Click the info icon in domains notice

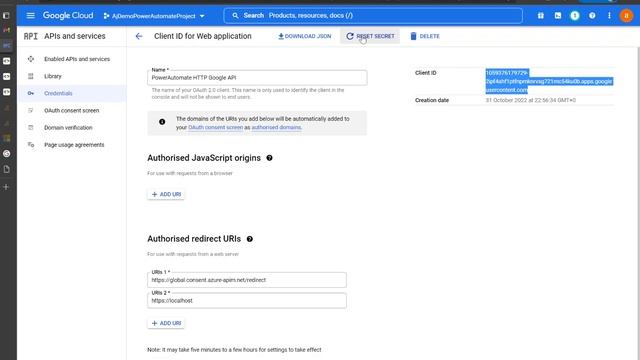162,122
